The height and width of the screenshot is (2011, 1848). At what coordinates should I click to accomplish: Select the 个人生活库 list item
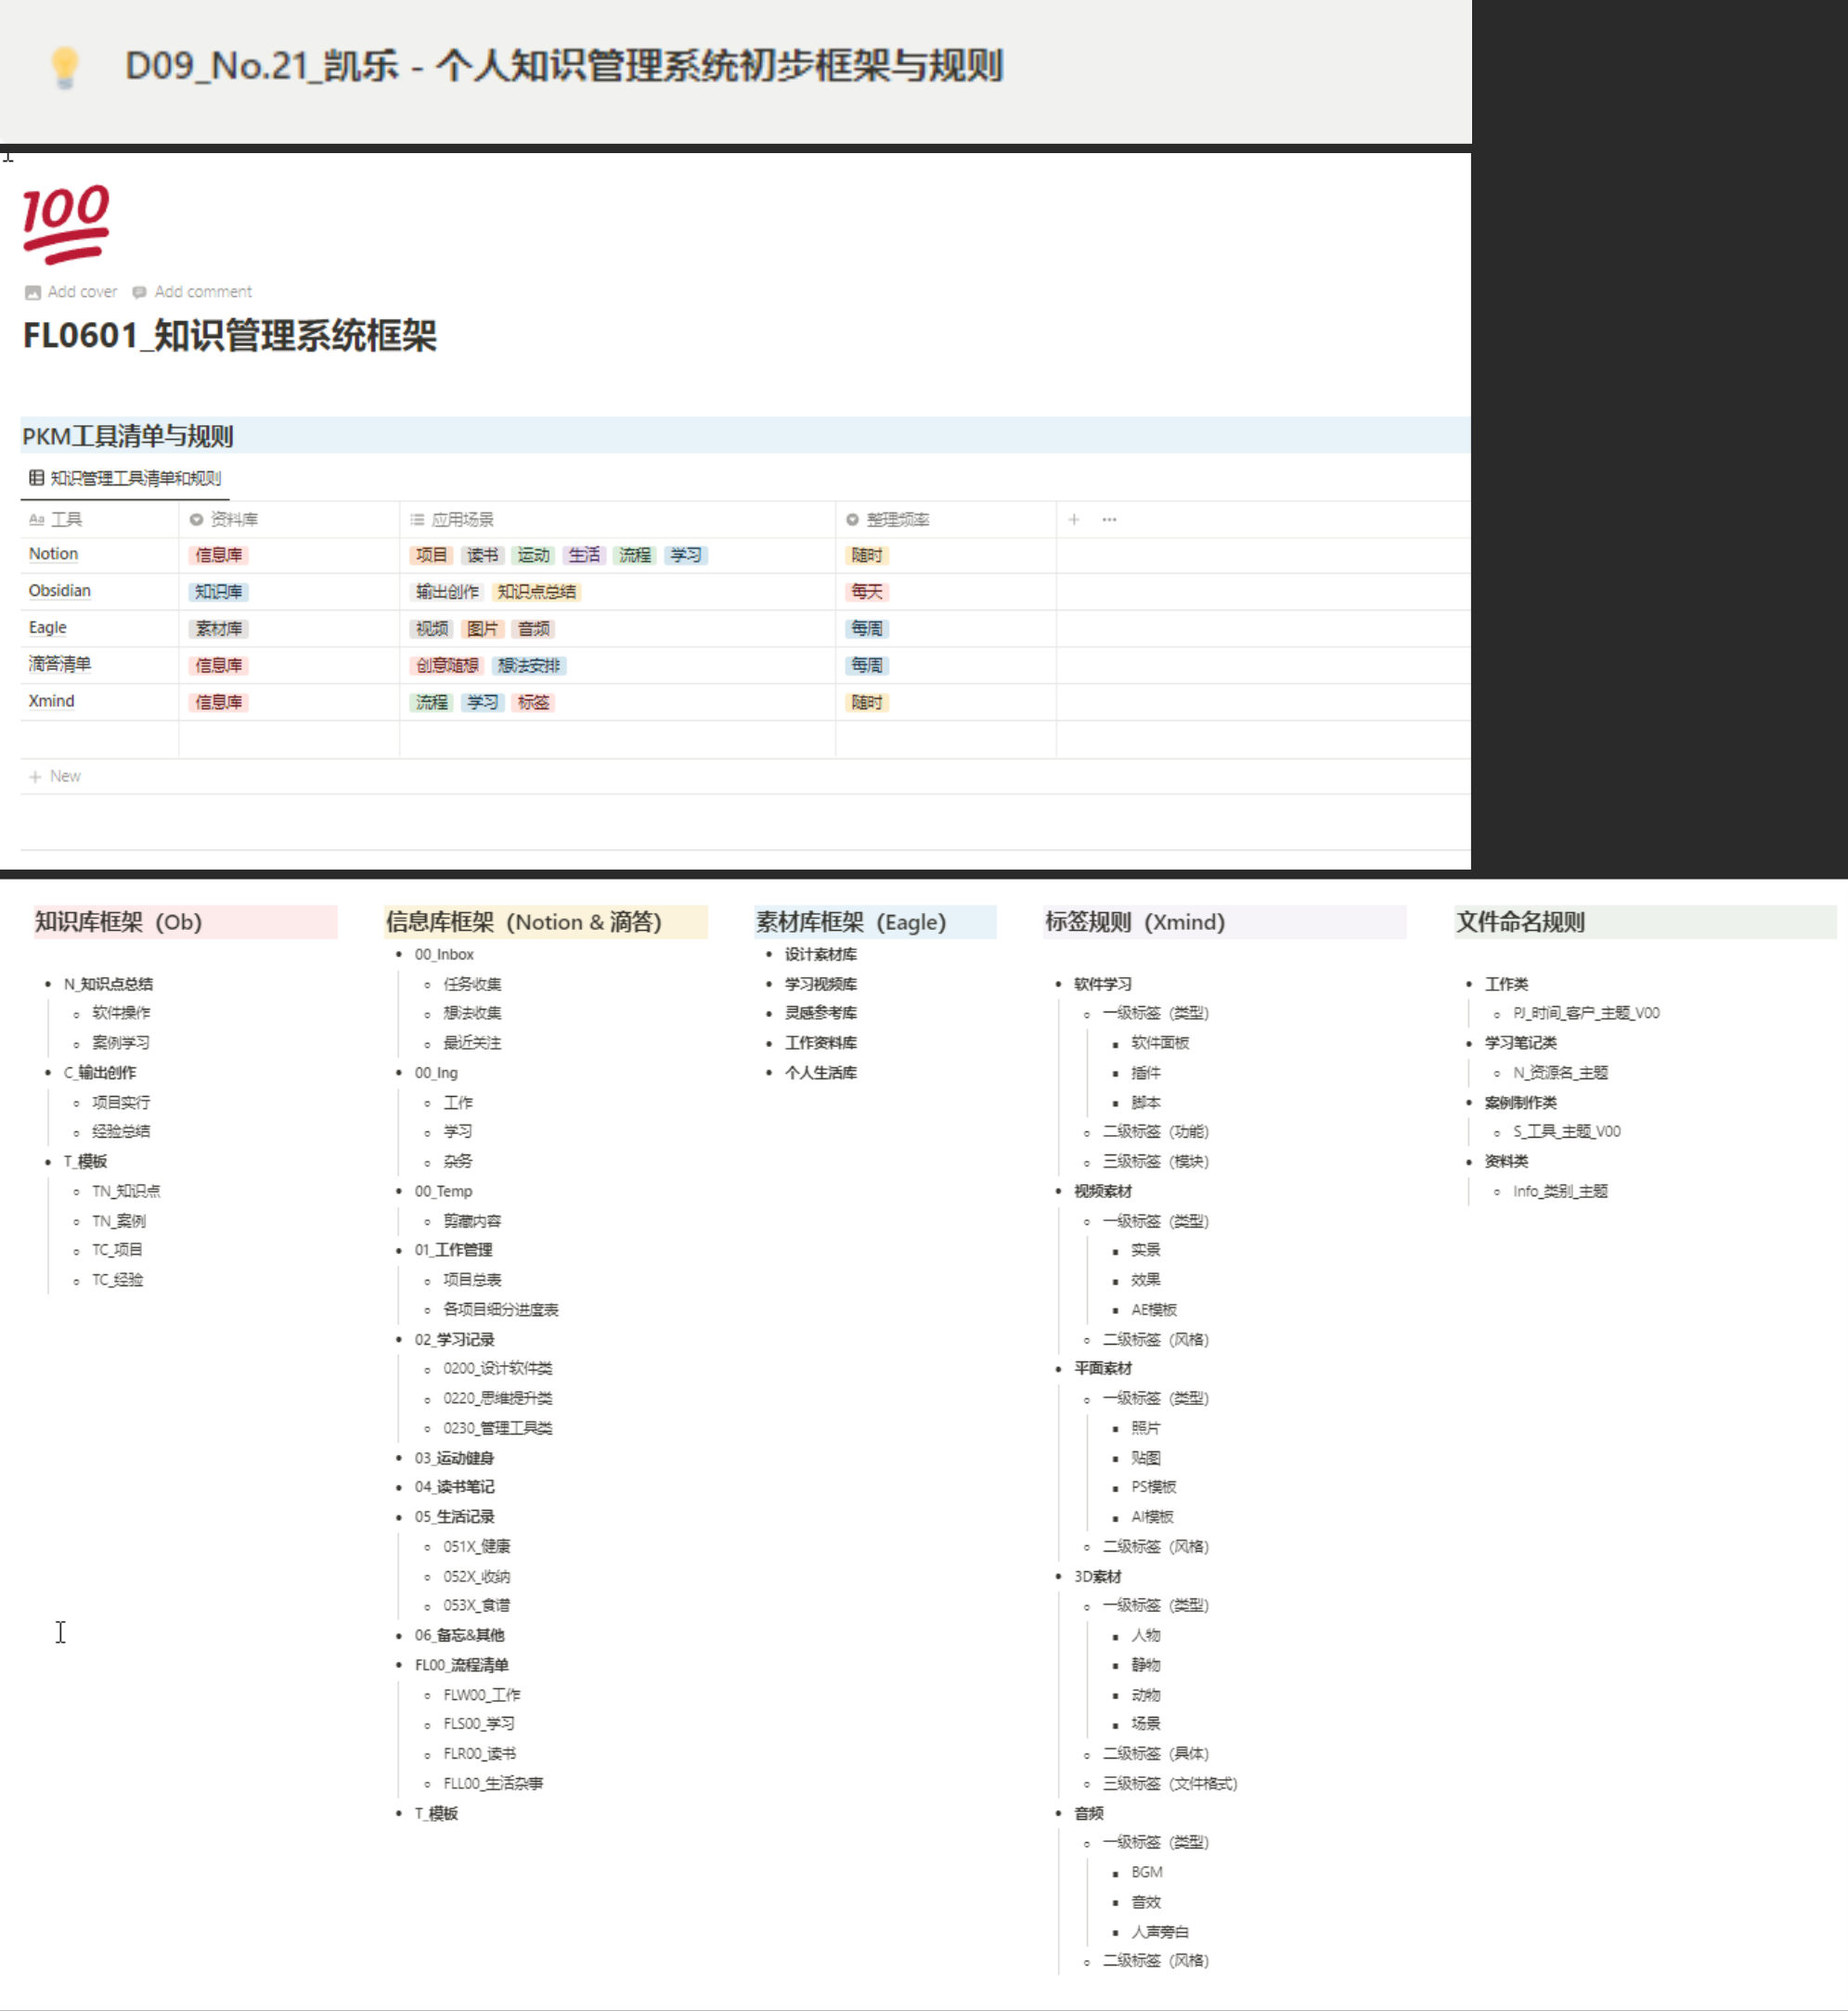pyautogui.click(x=821, y=1073)
